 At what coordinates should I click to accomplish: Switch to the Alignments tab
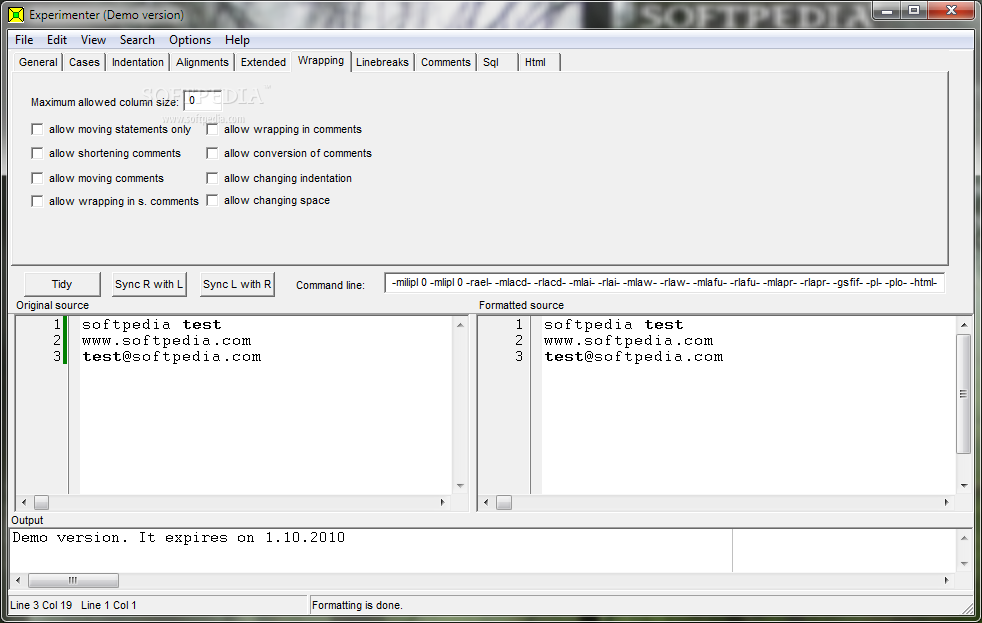click(x=202, y=62)
